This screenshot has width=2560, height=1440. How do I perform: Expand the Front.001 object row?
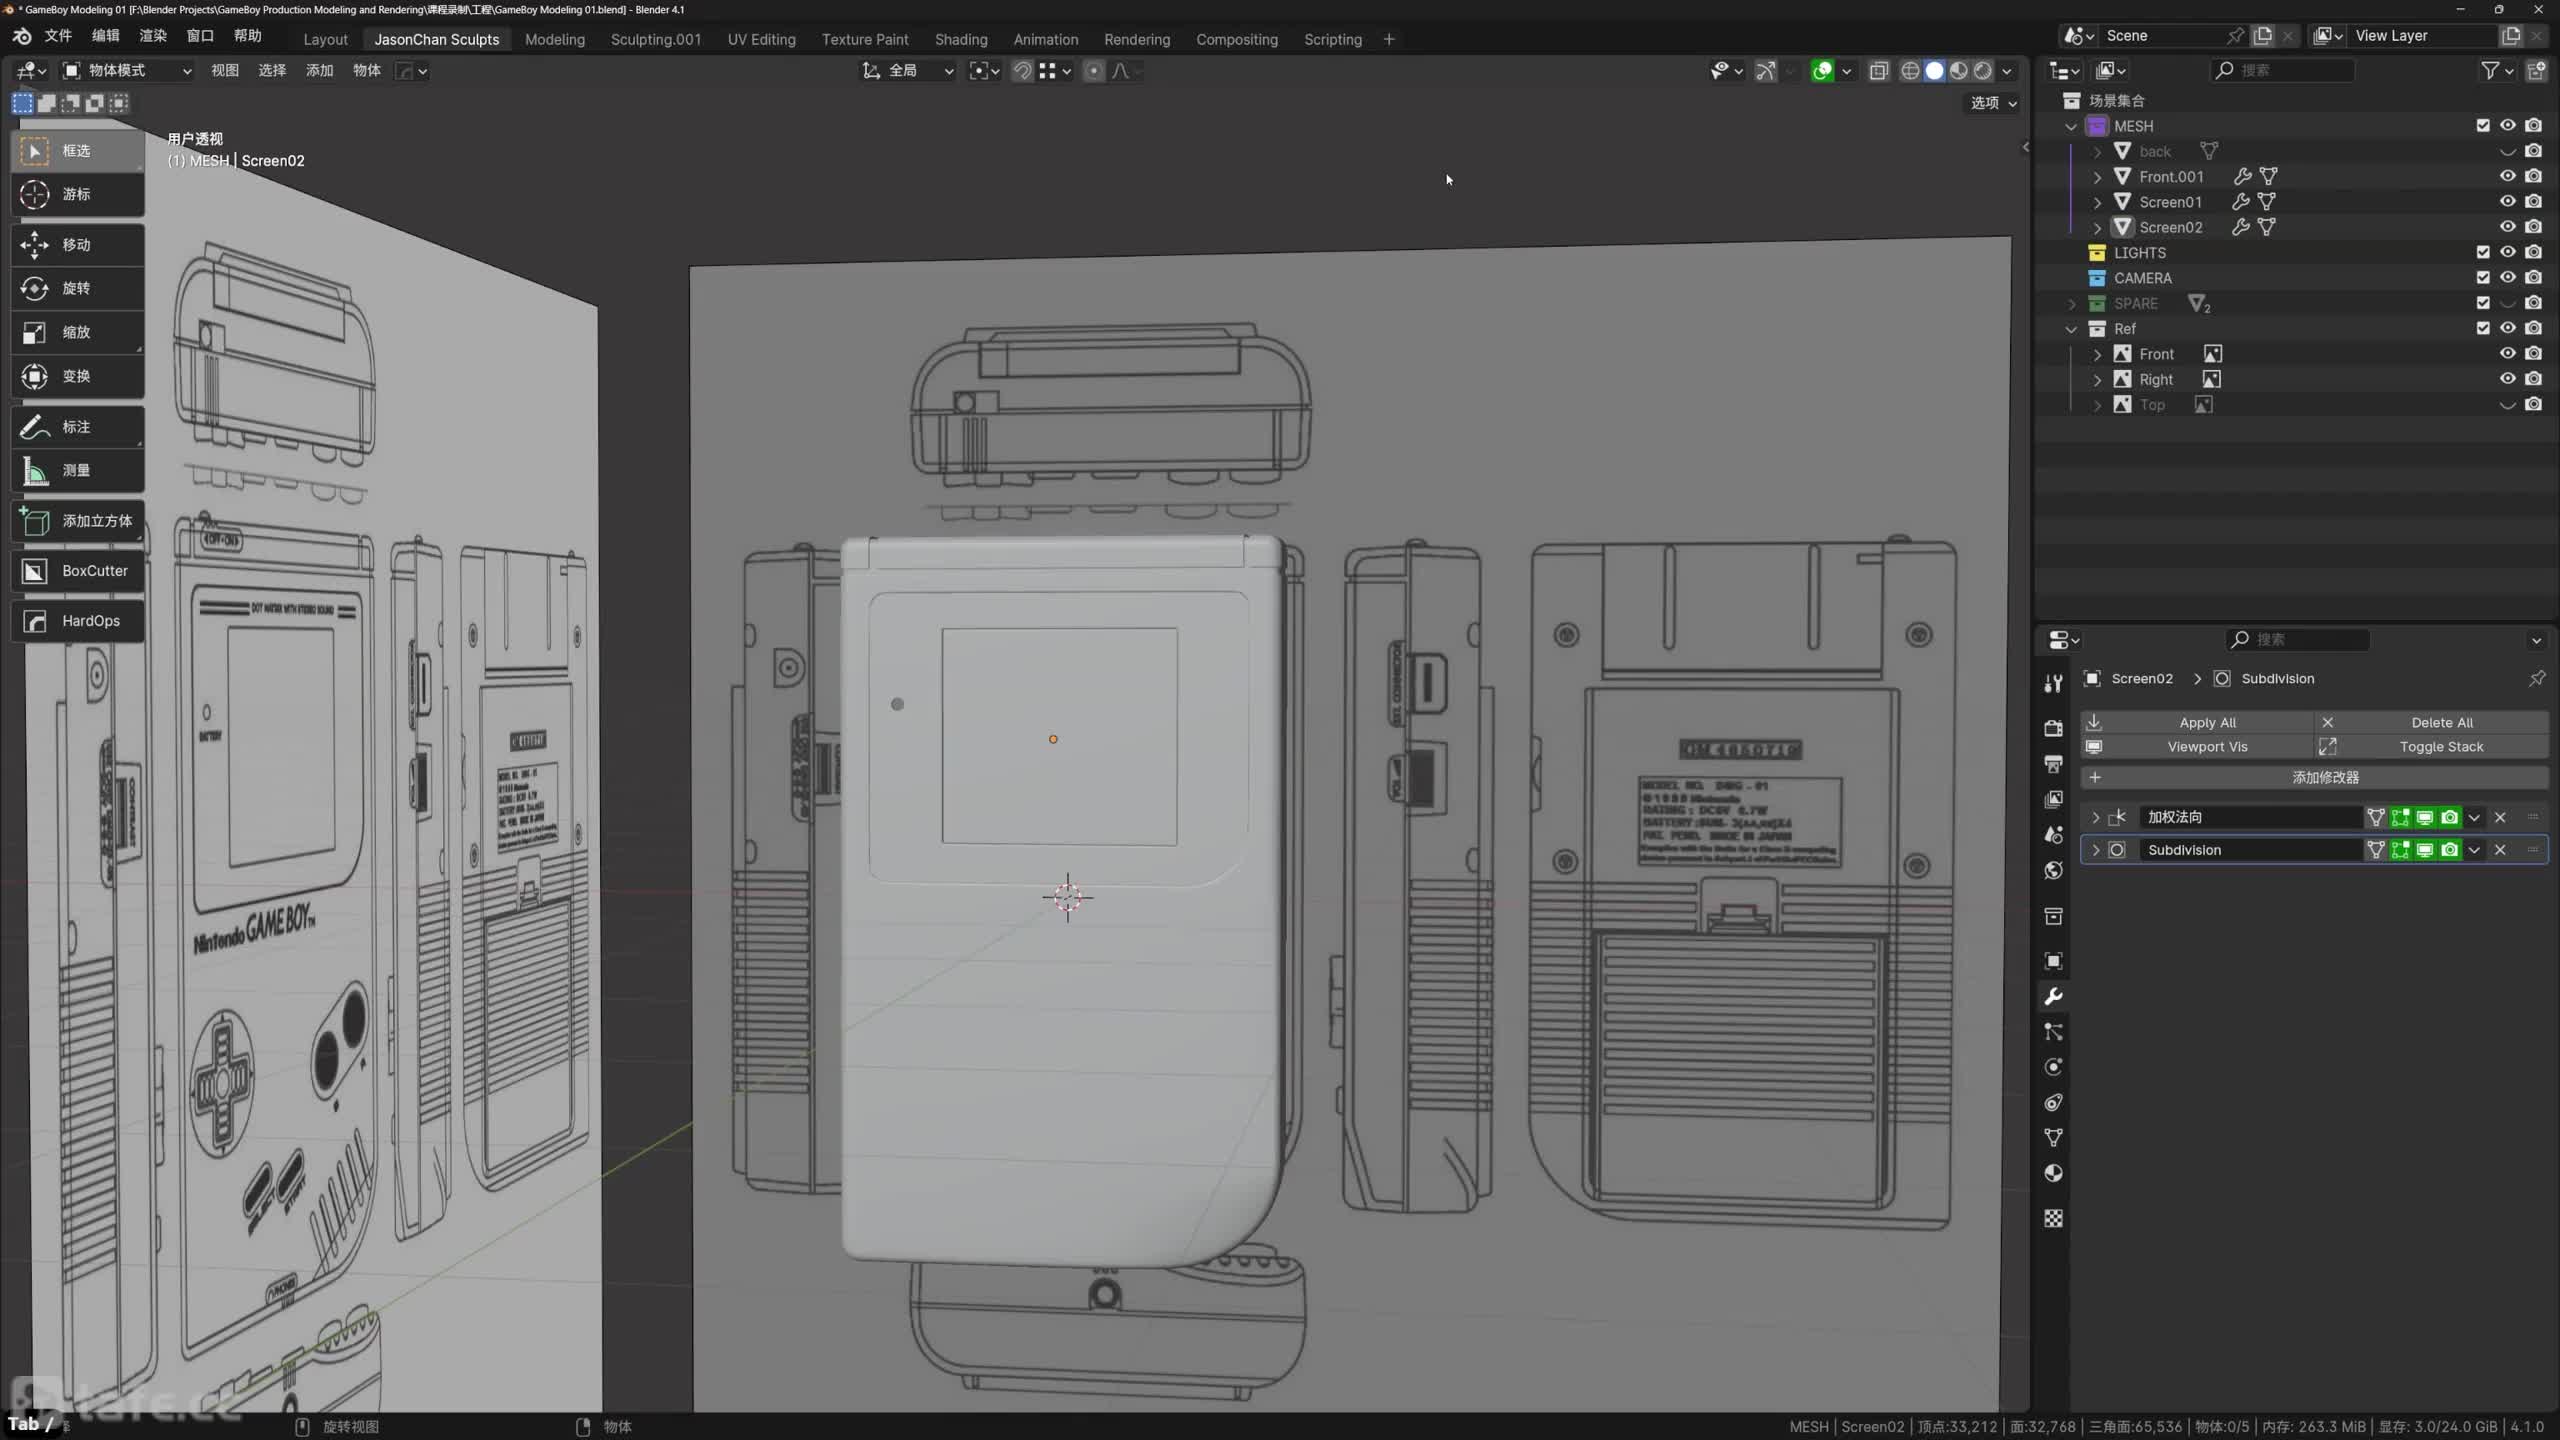click(x=2097, y=177)
